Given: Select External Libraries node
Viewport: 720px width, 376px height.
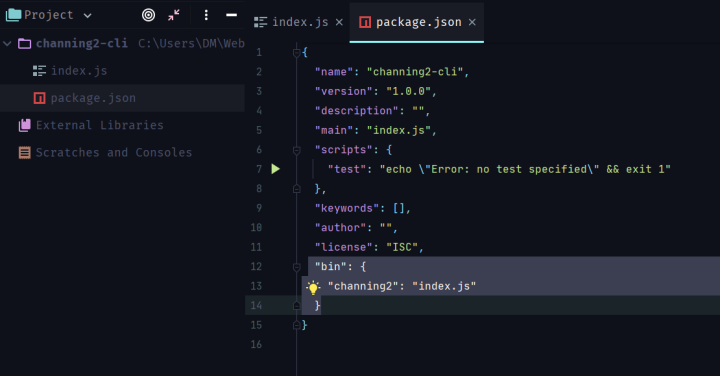Looking at the screenshot, I should [100, 125].
